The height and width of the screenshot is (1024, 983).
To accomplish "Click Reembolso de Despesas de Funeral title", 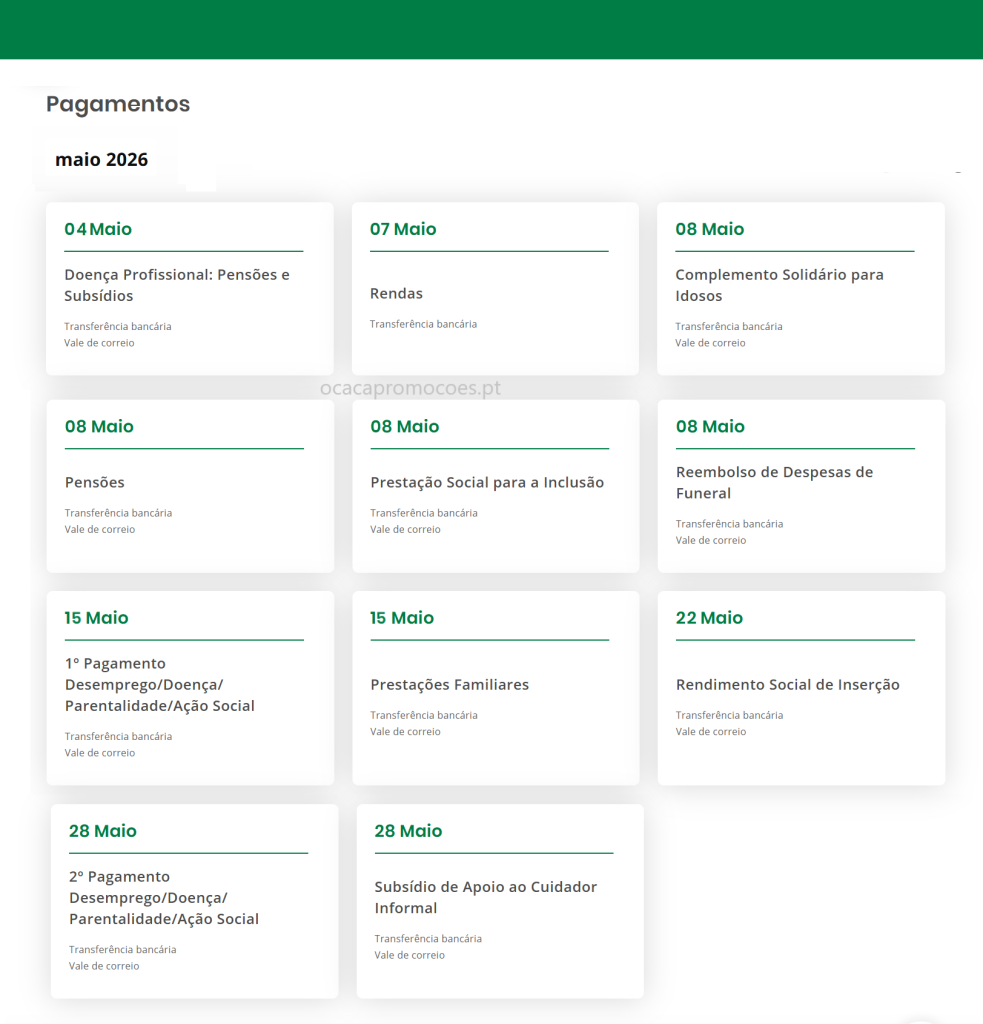I will (774, 483).
